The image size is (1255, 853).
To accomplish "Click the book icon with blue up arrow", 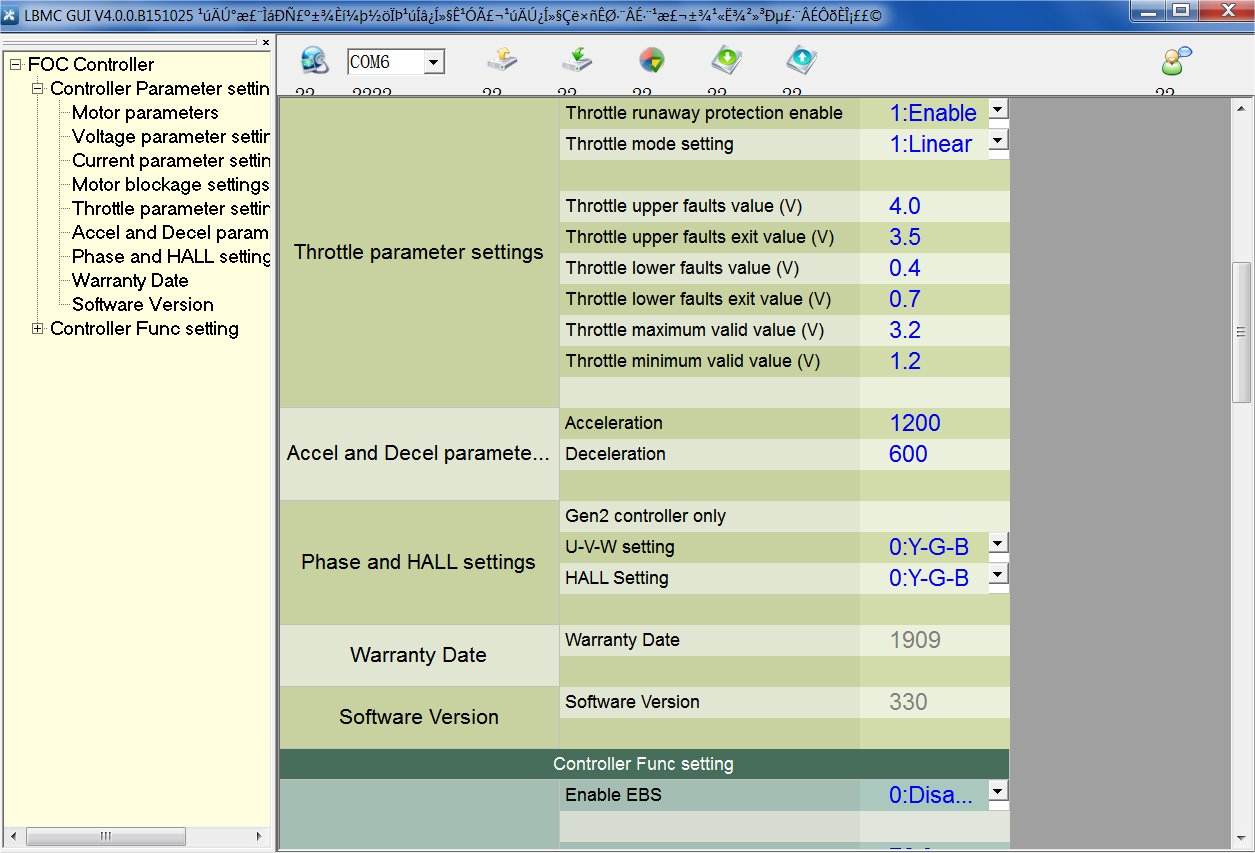I will click(x=800, y=61).
